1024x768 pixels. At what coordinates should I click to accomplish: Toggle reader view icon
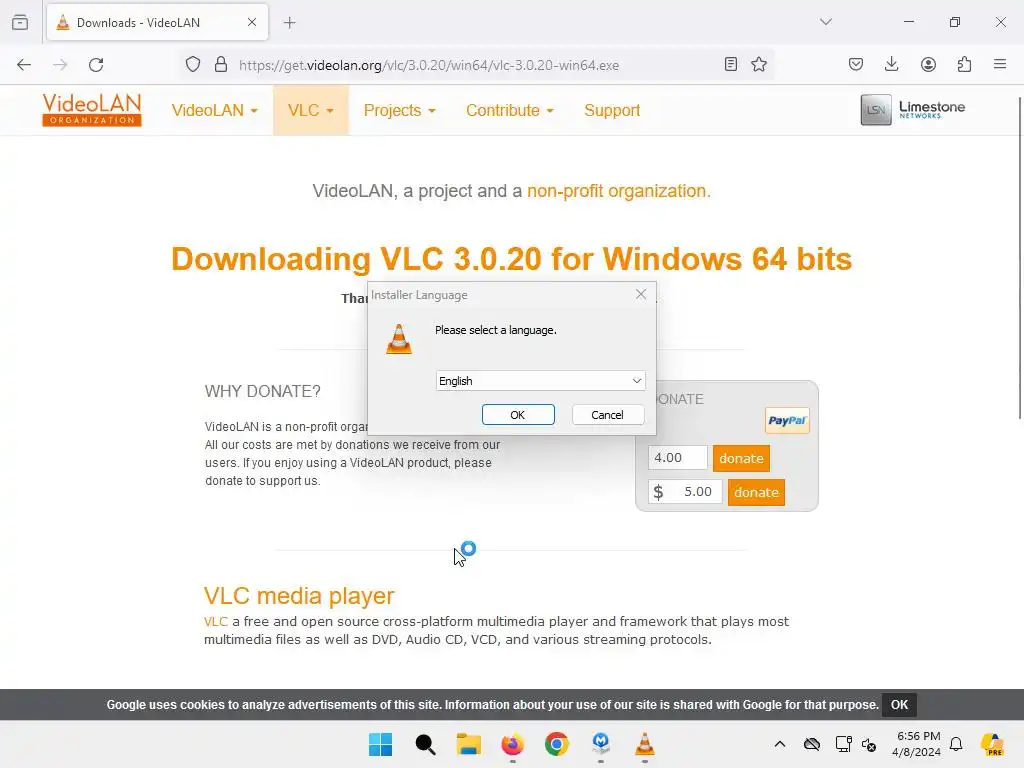tap(731, 64)
